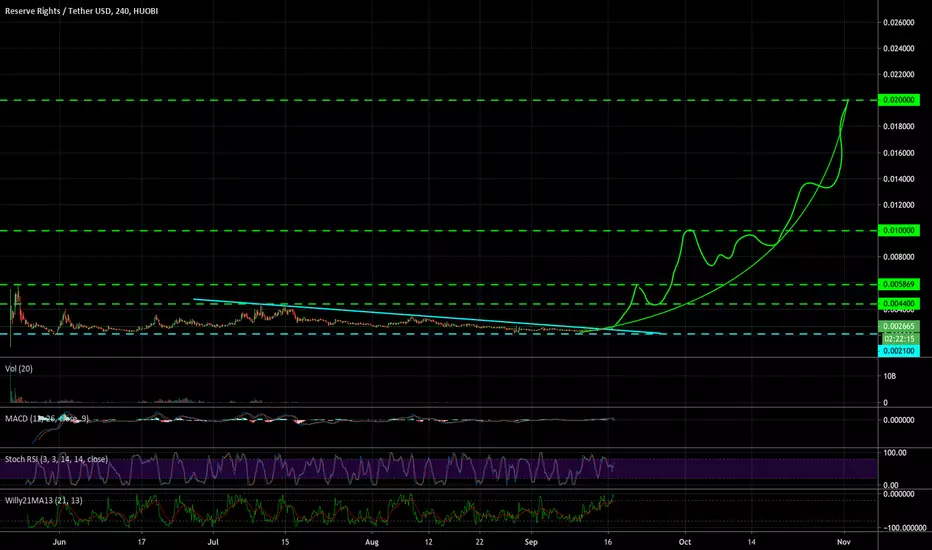Click the Oct date on time axis
Viewport: 932px width, 550px height.
(685, 542)
